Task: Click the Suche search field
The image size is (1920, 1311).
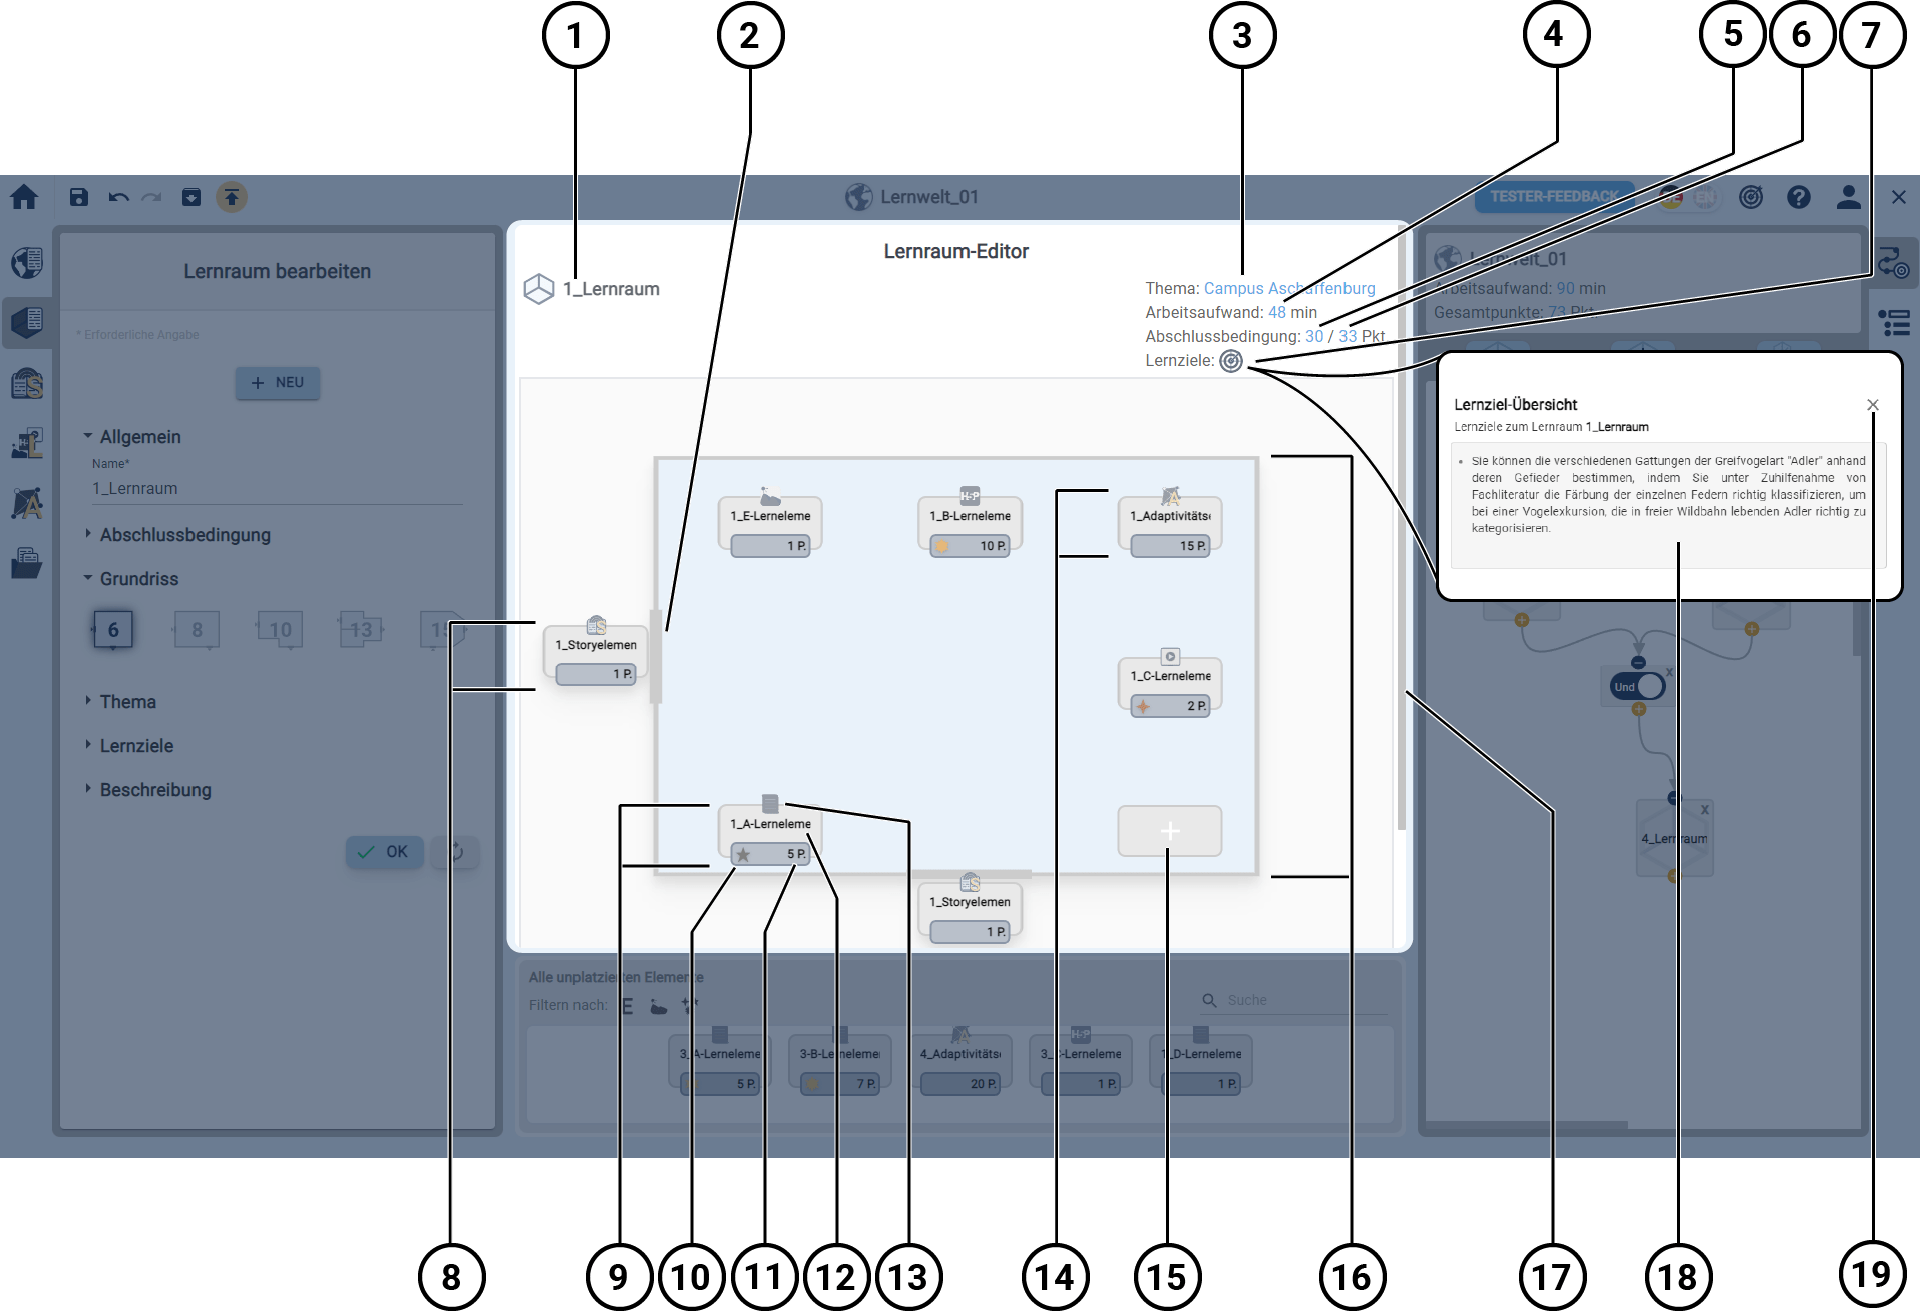Action: pyautogui.click(x=1295, y=1000)
